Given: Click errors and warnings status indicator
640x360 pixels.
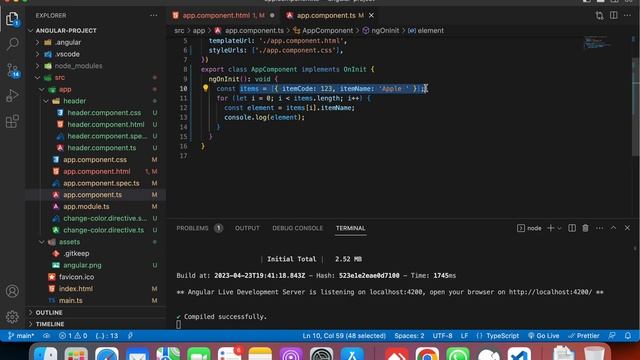Looking at the screenshot, I should pos(73,336).
